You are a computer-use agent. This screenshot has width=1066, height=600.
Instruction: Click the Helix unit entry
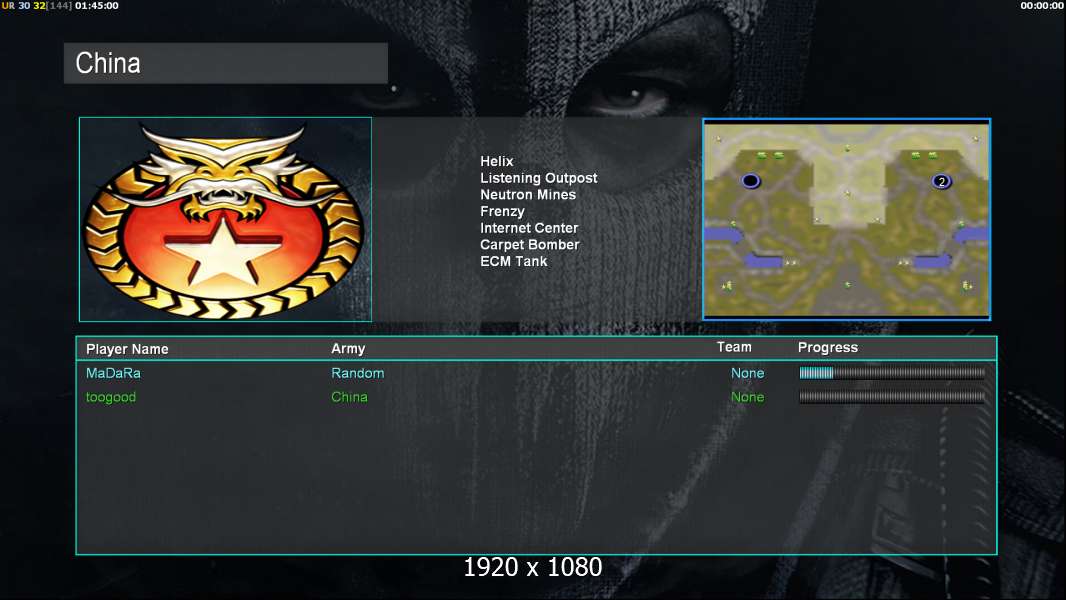(496, 161)
